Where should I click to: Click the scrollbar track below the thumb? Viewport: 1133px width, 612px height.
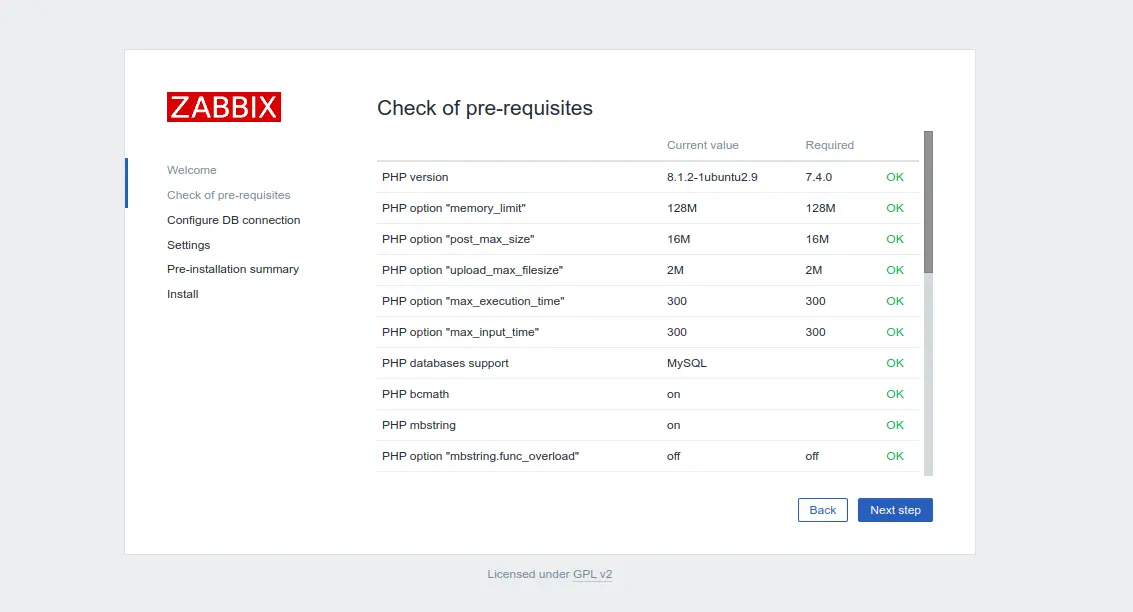[x=929, y=374]
